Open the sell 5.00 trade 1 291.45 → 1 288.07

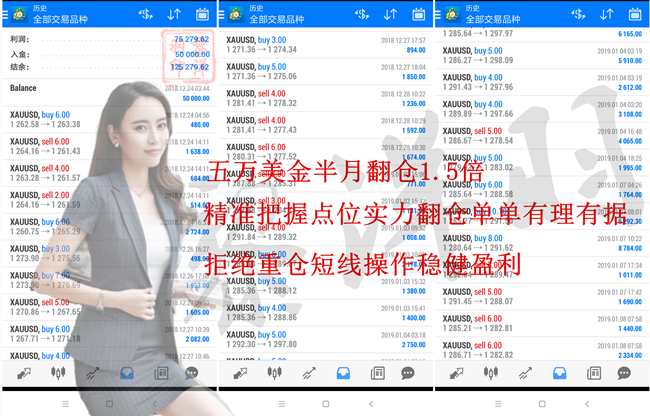point(542,297)
